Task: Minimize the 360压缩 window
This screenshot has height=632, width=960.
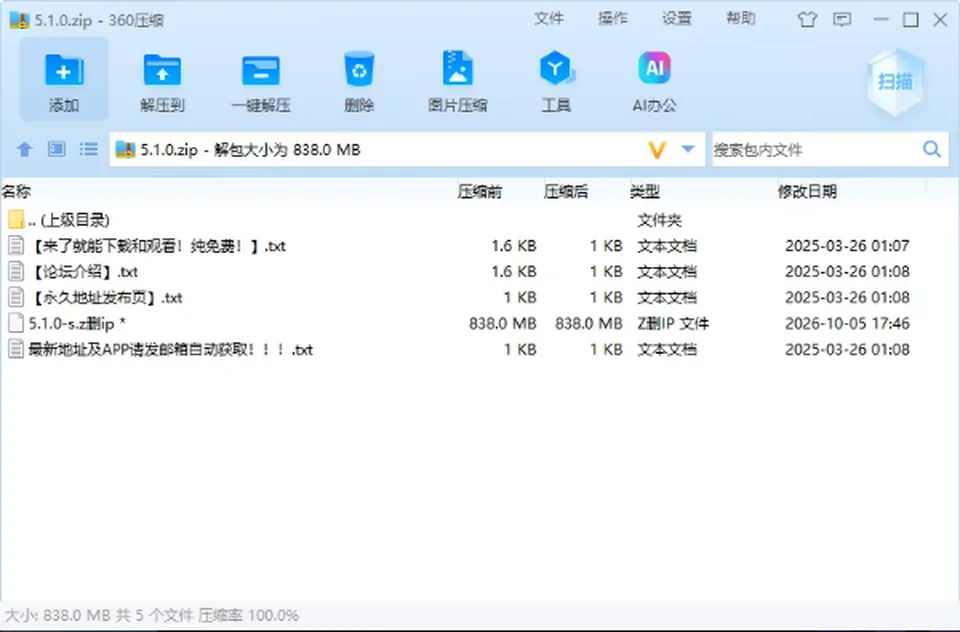Action: pyautogui.click(x=880, y=20)
